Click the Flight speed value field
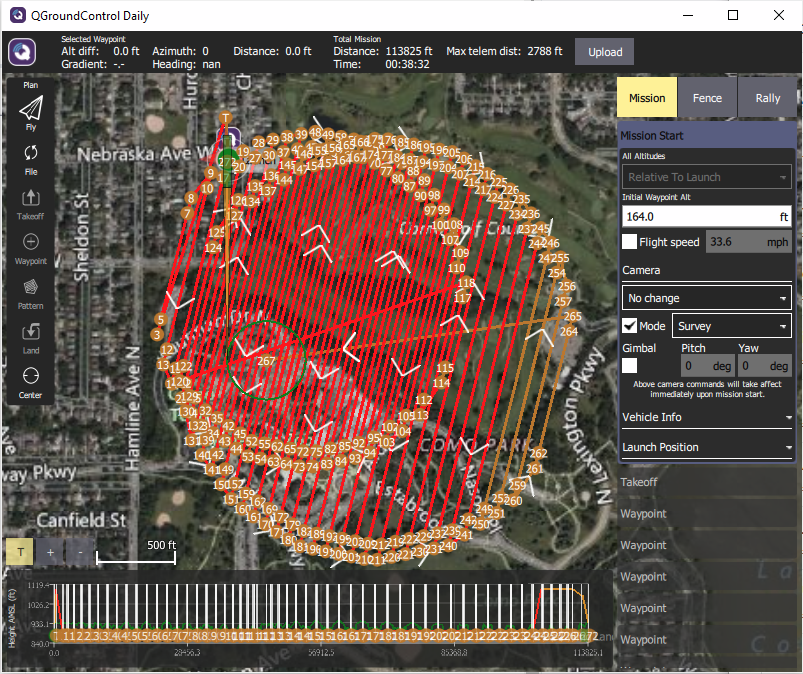 click(x=749, y=242)
